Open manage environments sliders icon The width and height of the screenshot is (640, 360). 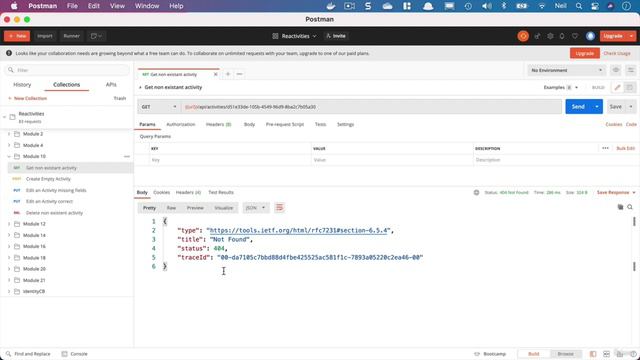pos(631,70)
